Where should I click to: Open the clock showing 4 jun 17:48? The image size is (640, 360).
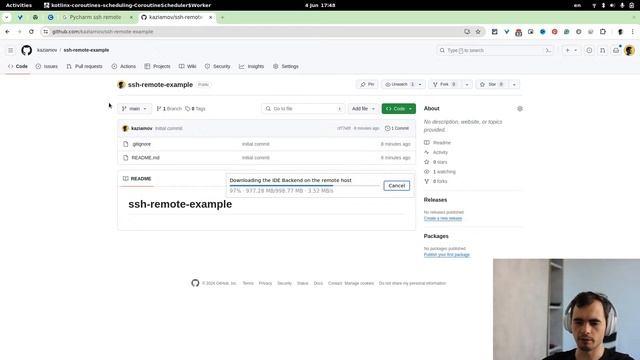click(x=320, y=5)
